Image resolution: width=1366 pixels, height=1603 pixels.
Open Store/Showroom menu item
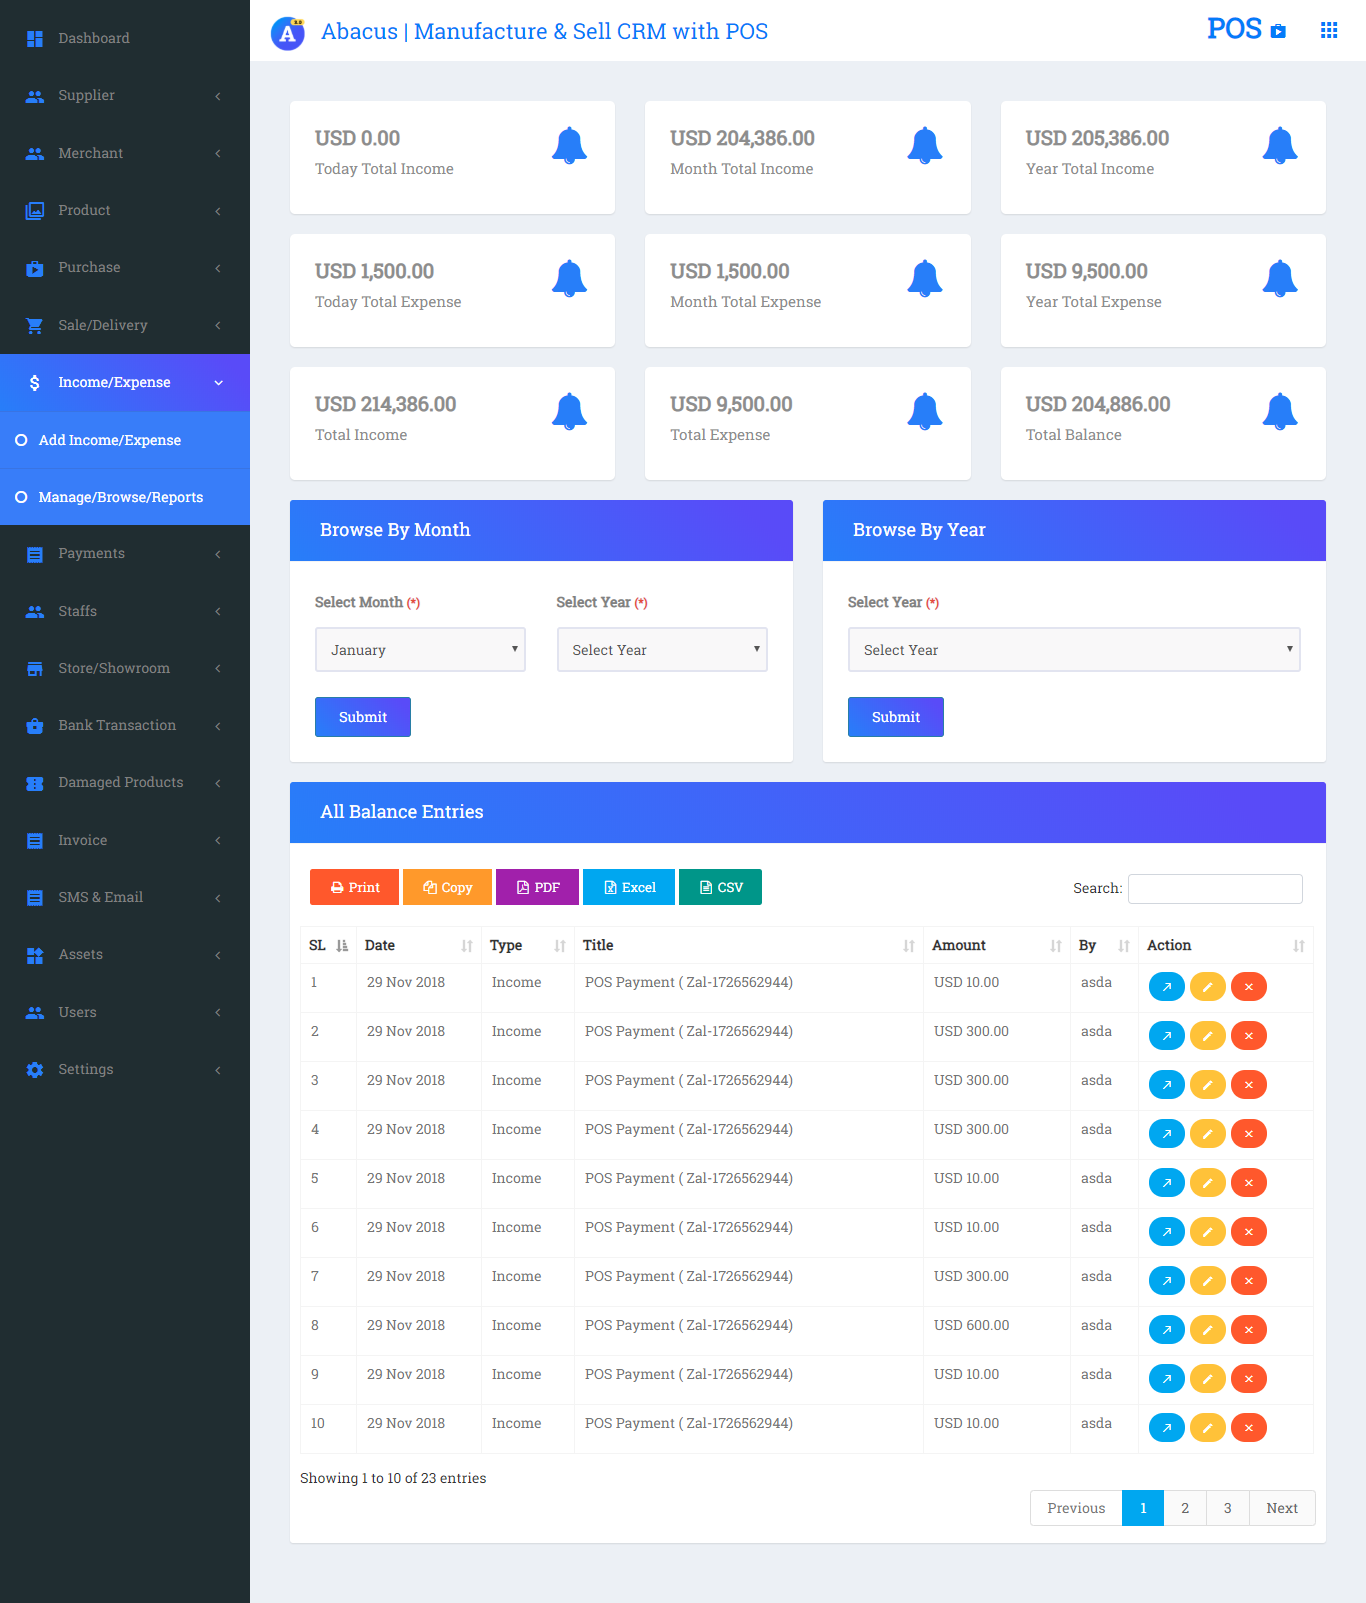pos(125,668)
